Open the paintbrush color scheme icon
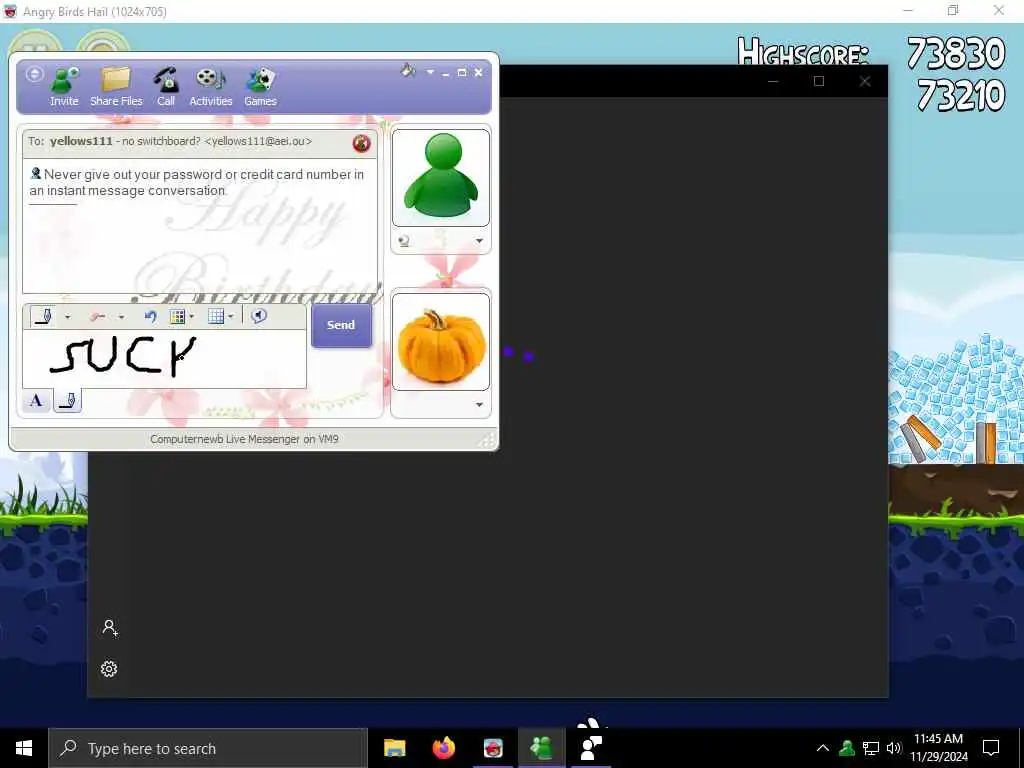1024x768 pixels. (408, 71)
